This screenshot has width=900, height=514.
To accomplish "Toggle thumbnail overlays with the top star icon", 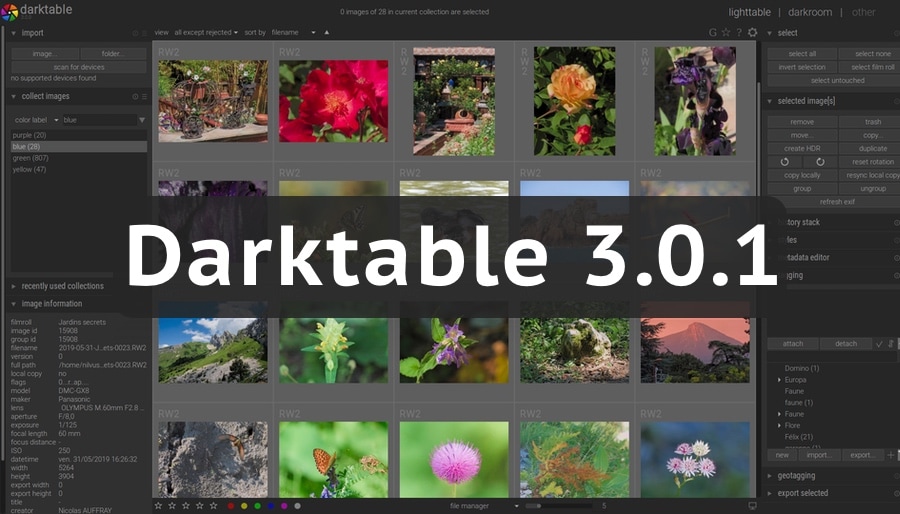I will point(726,33).
